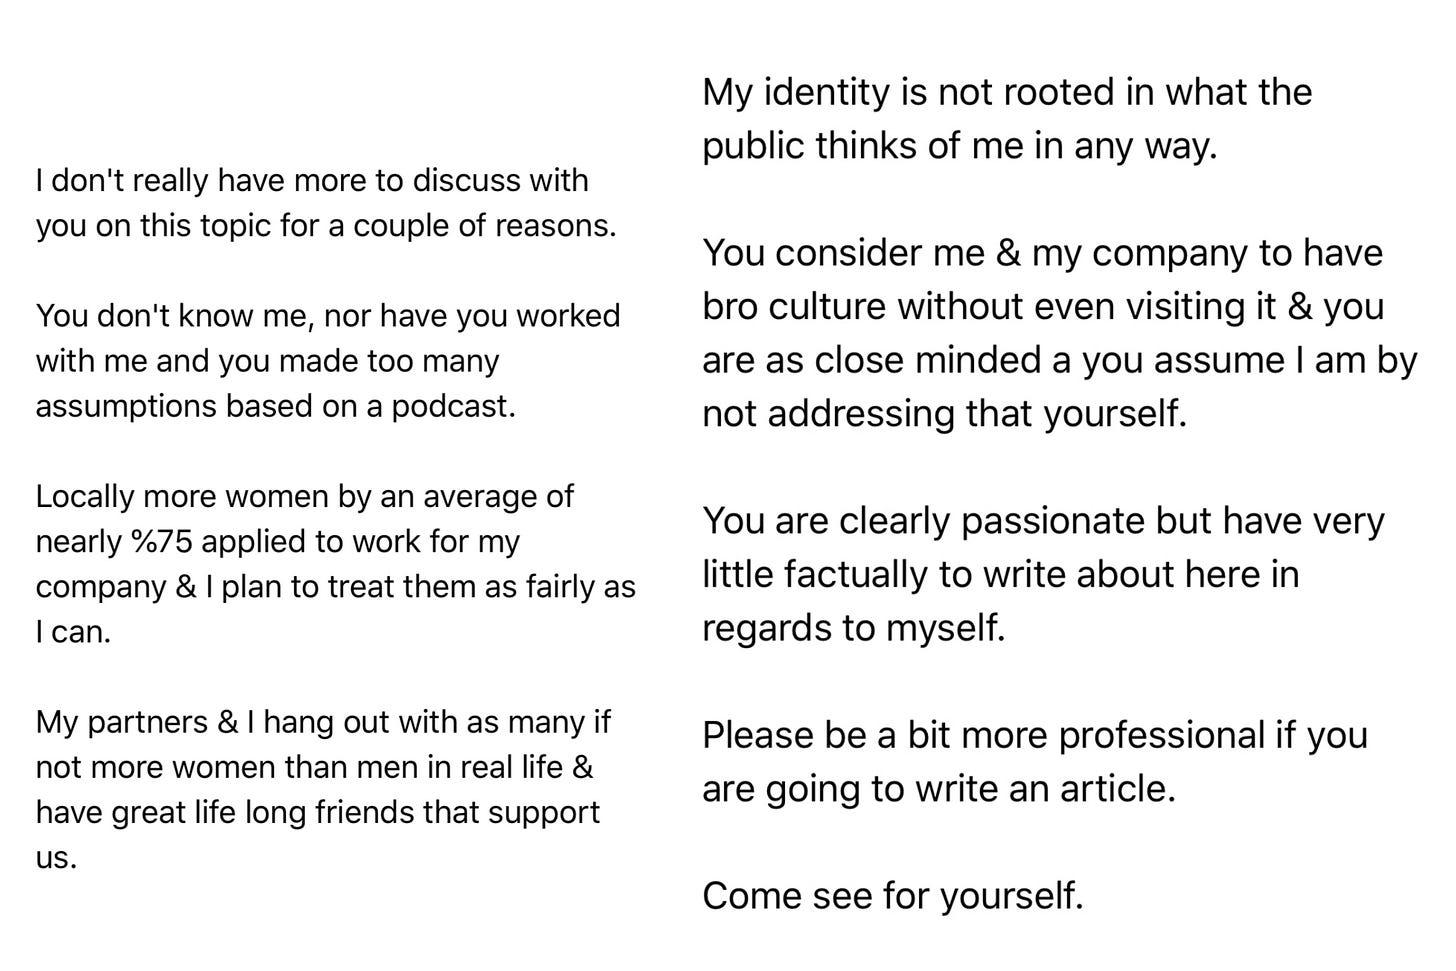Click the paragraph "Locally more women by an average"
This screenshot has width=1456, height=971.
pos(335,564)
